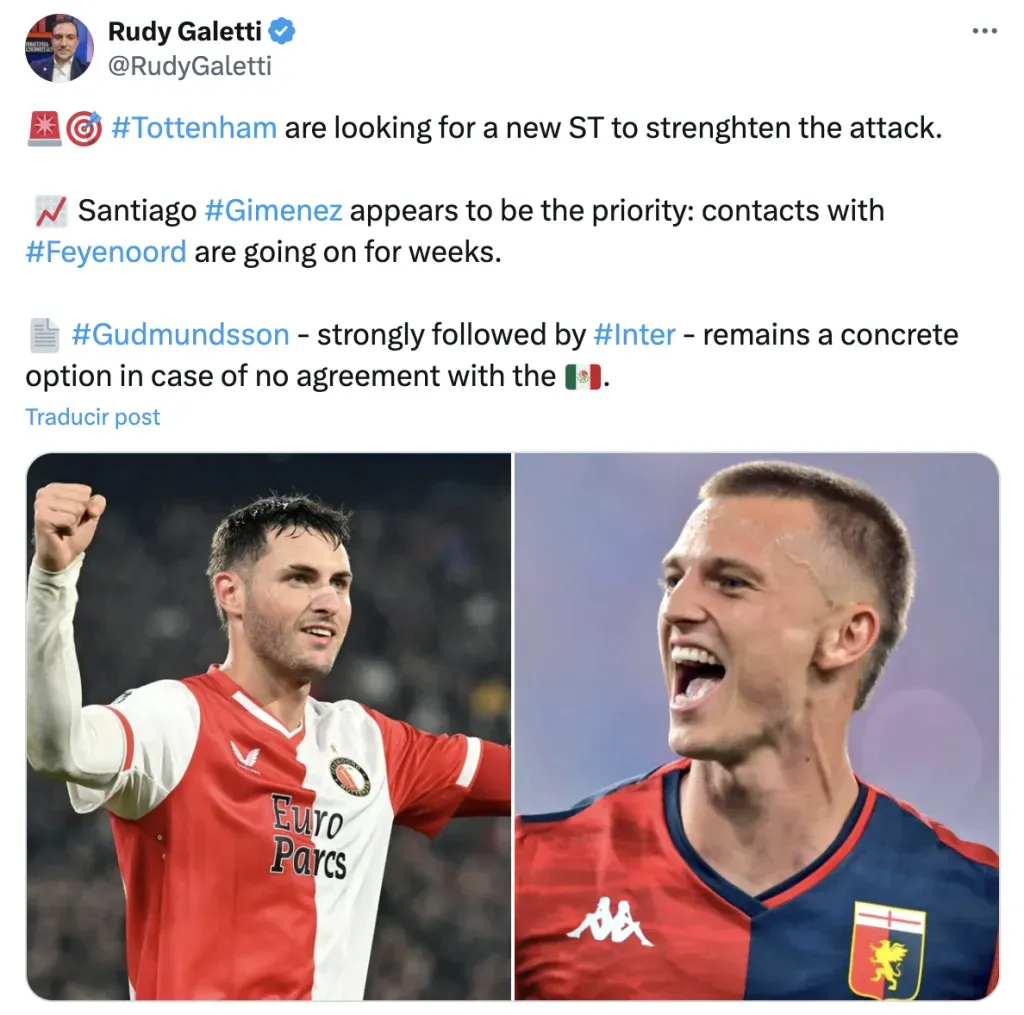Click the red siren emoji
This screenshot has width=1024, height=1015.
44,128
